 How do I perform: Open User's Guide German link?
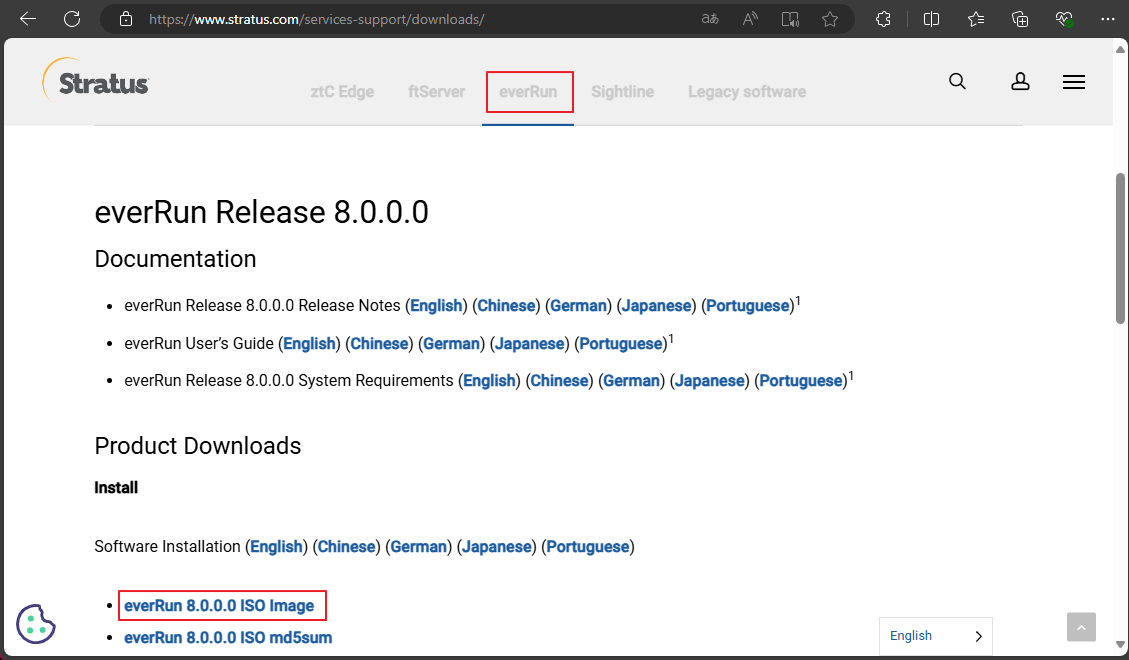451,344
